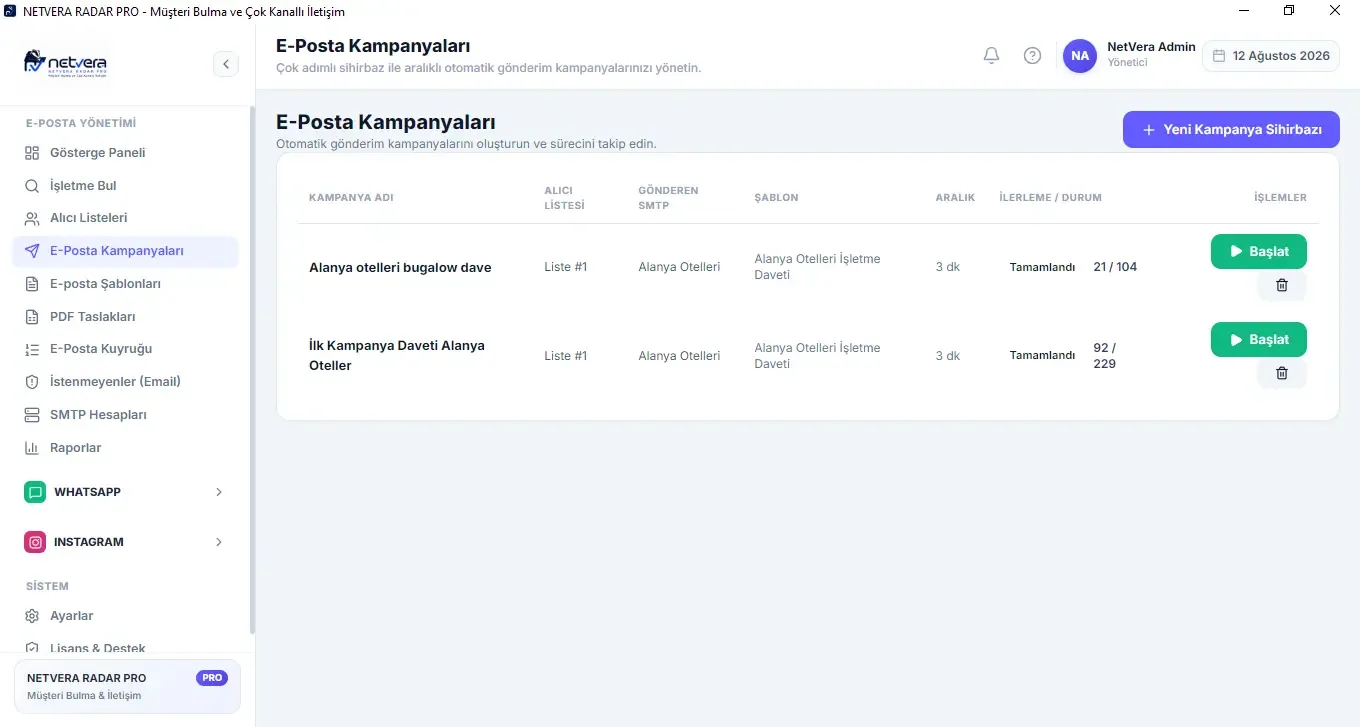This screenshot has width=1360, height=727.
Task: Open Raporlar in the sidebar
Action: tap(125, 448)
